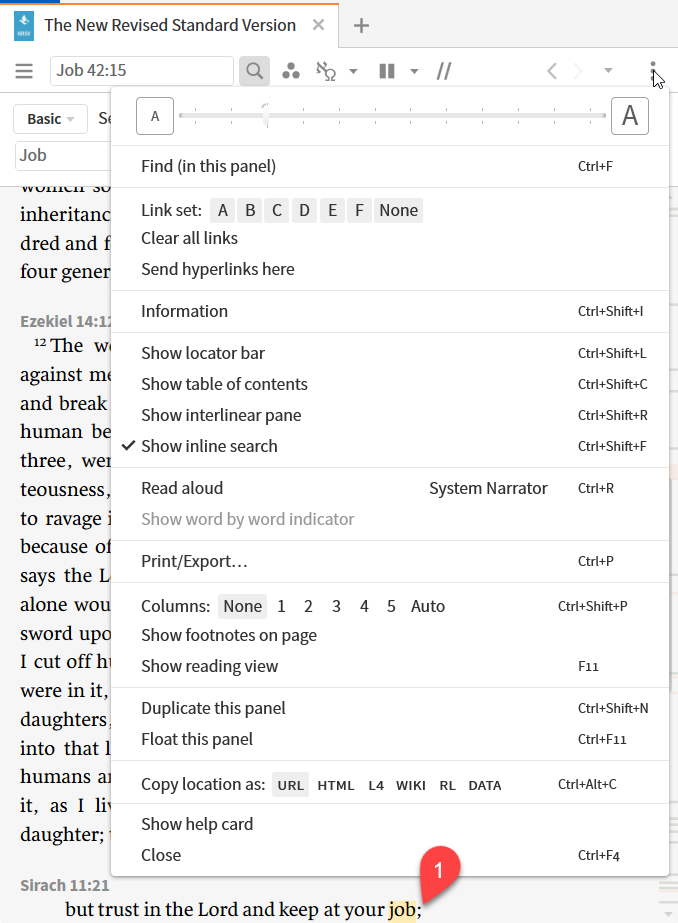Select Duplicate this panel
This screenshot has width=678, height=923.
coord(390,708)
